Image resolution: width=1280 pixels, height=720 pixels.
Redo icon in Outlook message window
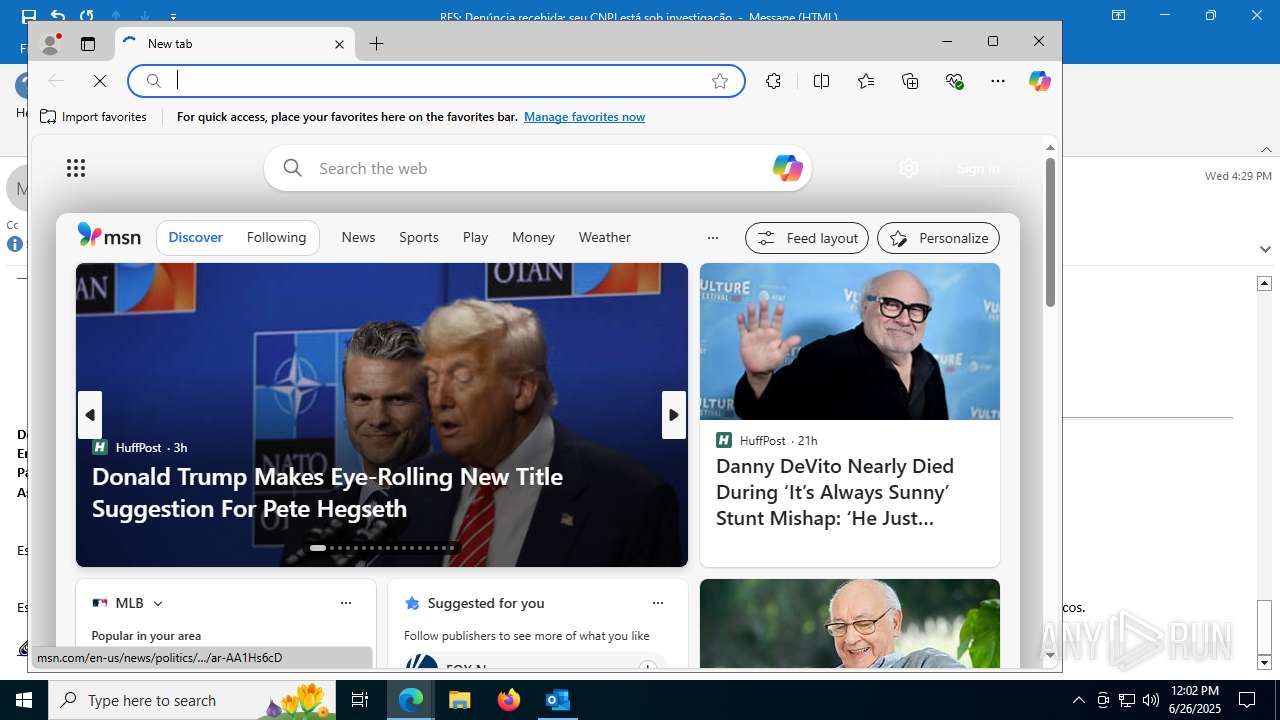87,15
